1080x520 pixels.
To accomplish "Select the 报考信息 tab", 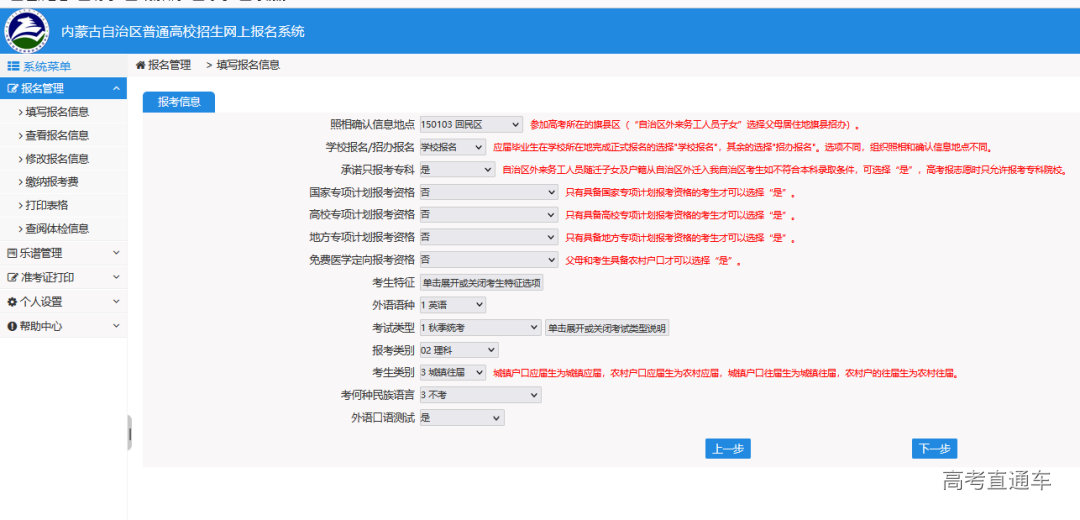I will pos(179,102).
